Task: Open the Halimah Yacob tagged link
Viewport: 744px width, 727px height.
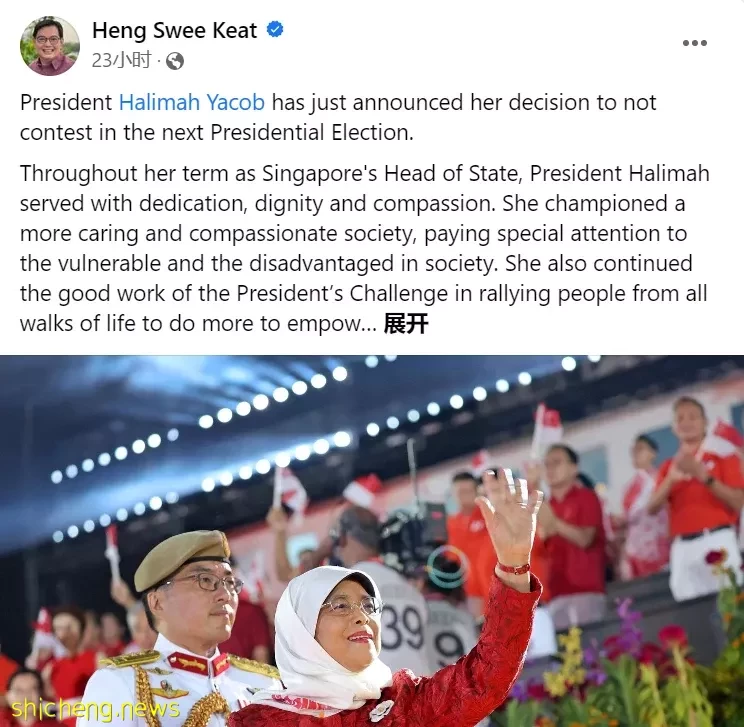Action: pyautogui.click(x=191, y=103)
